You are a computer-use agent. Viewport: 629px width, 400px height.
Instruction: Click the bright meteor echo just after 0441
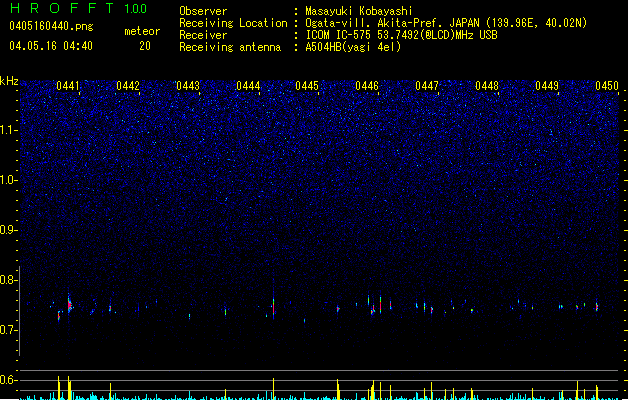(x=69, y=305)
